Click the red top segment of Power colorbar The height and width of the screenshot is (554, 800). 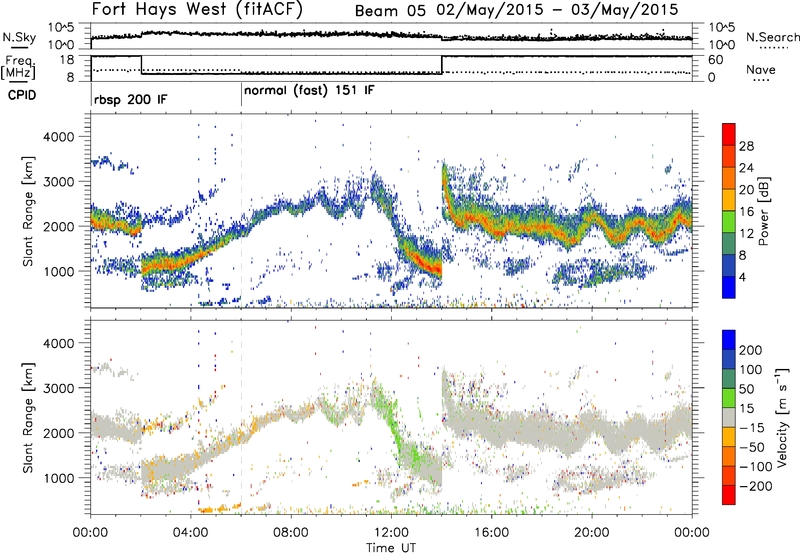coord(729,134)
